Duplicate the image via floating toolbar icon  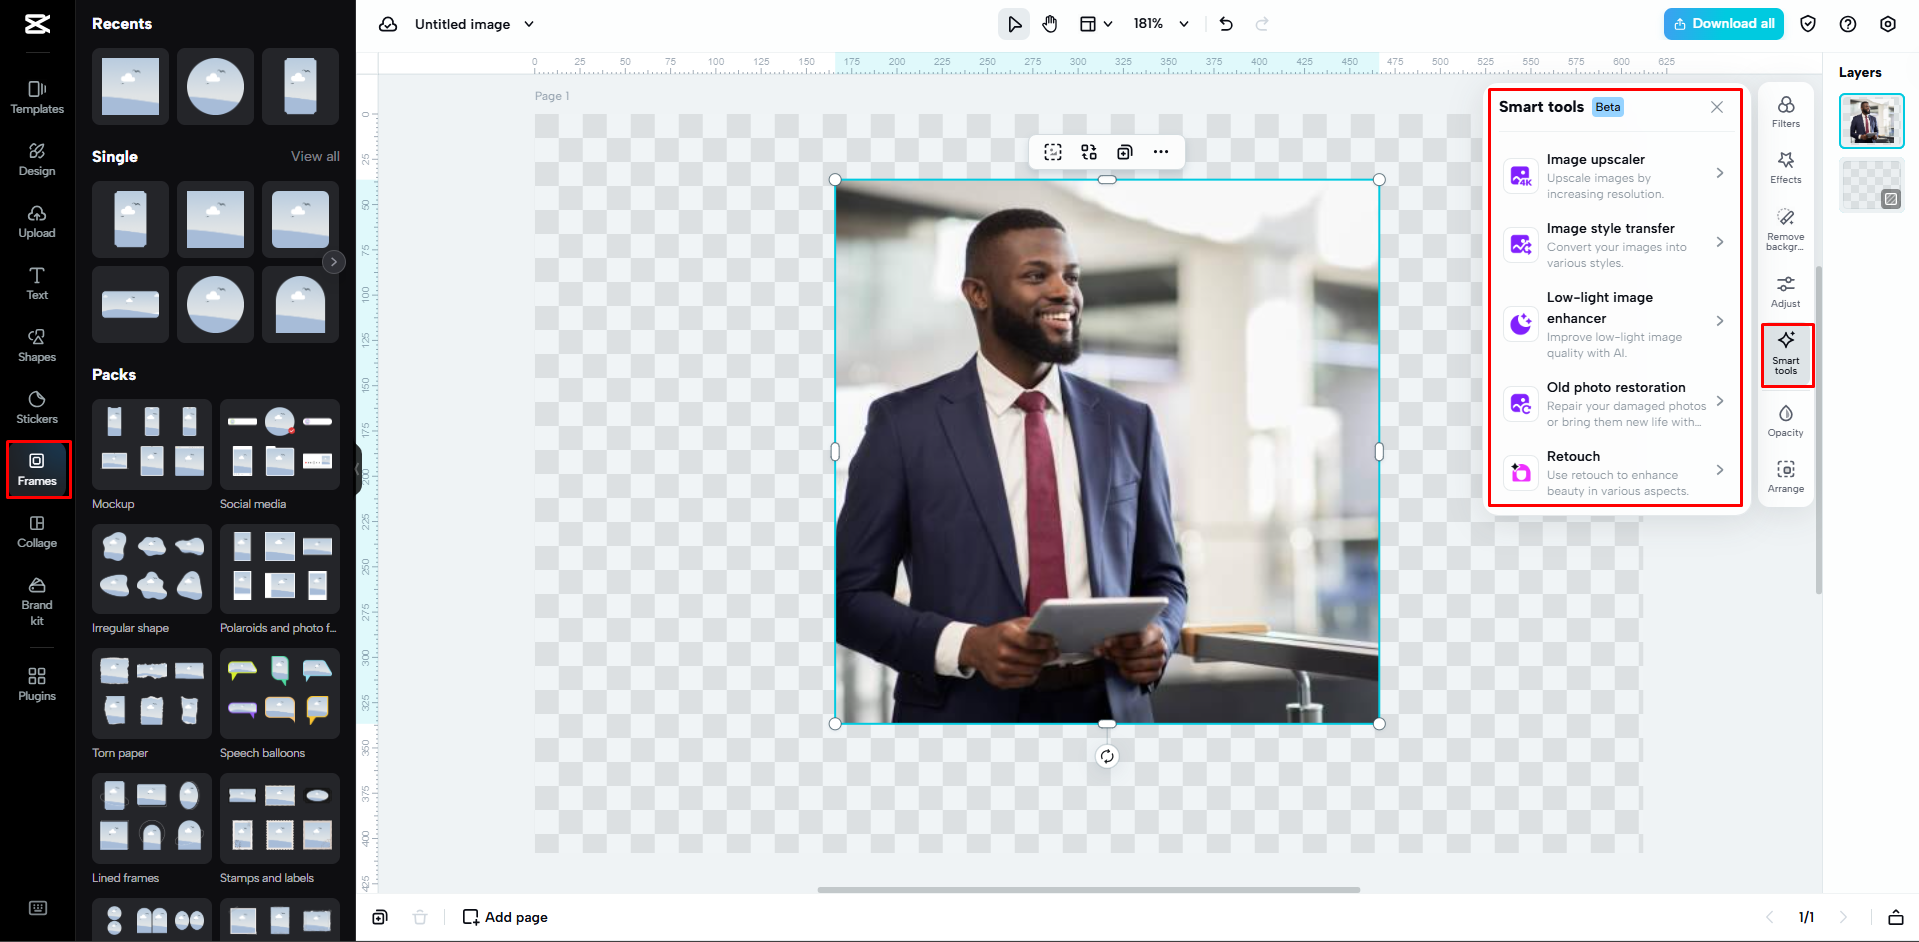click(1124, 151)
